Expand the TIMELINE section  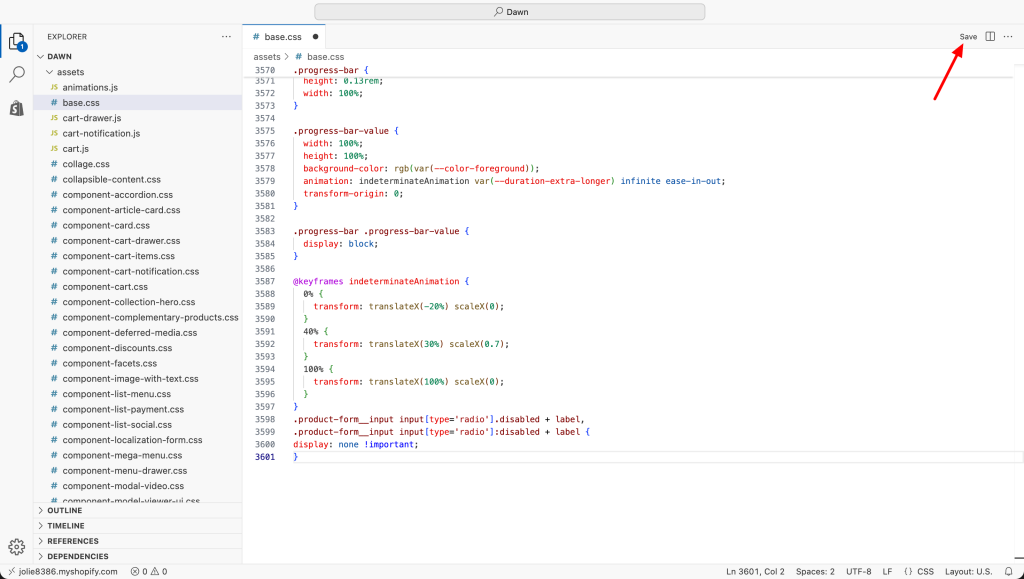(x=66, y=526)
